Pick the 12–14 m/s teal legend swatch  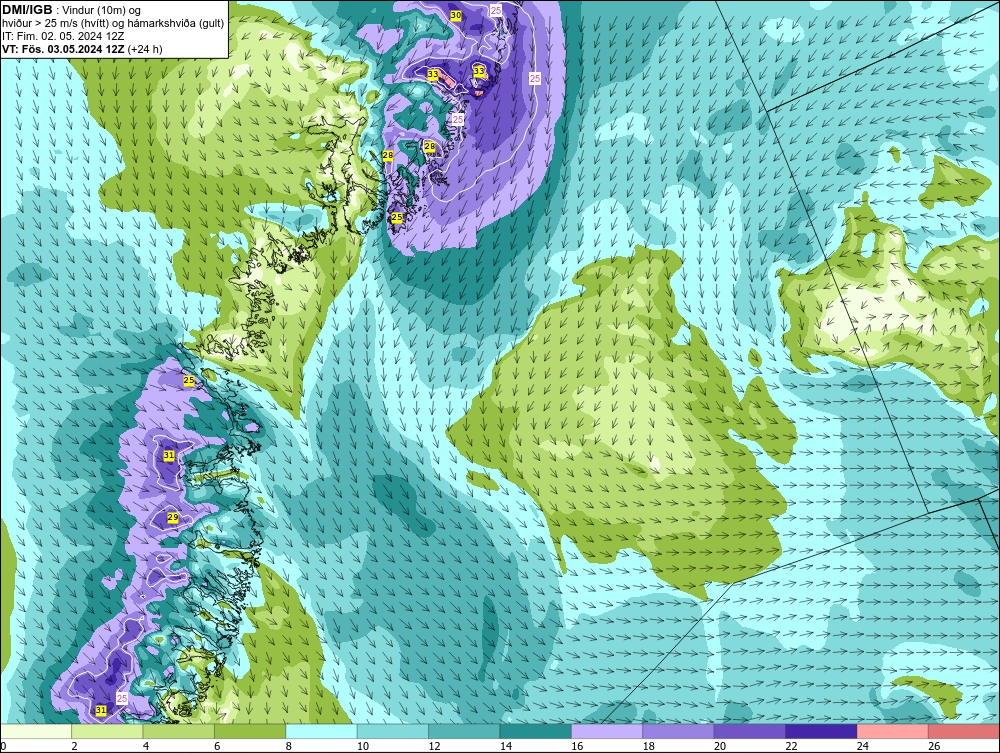[x=464, y=731]
